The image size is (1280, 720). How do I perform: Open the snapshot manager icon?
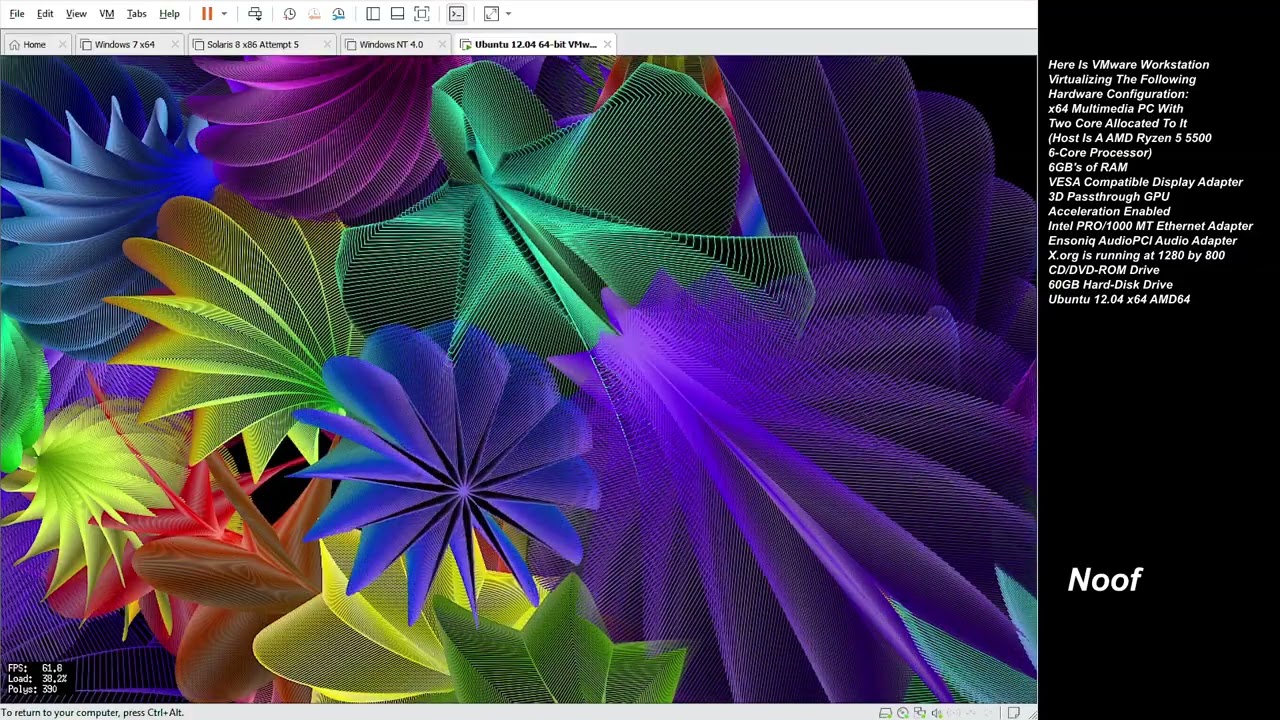[x=338, y=14]
